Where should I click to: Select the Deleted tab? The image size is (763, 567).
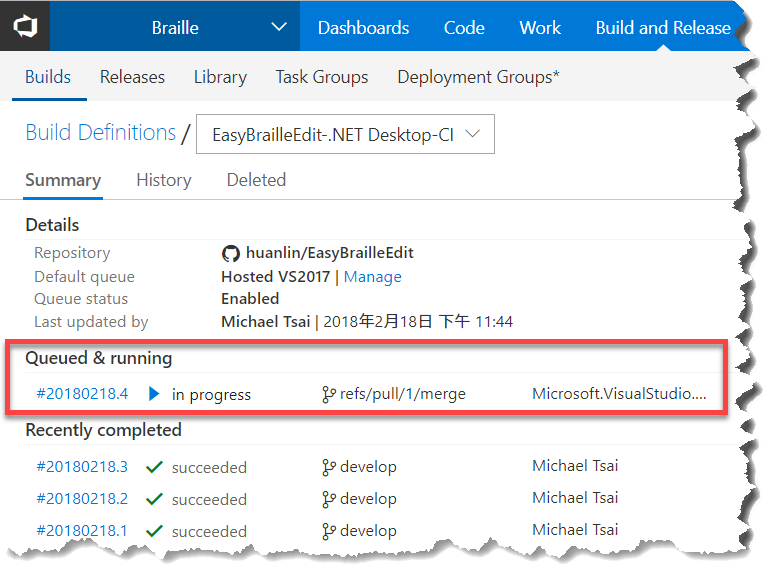point(256,180)
